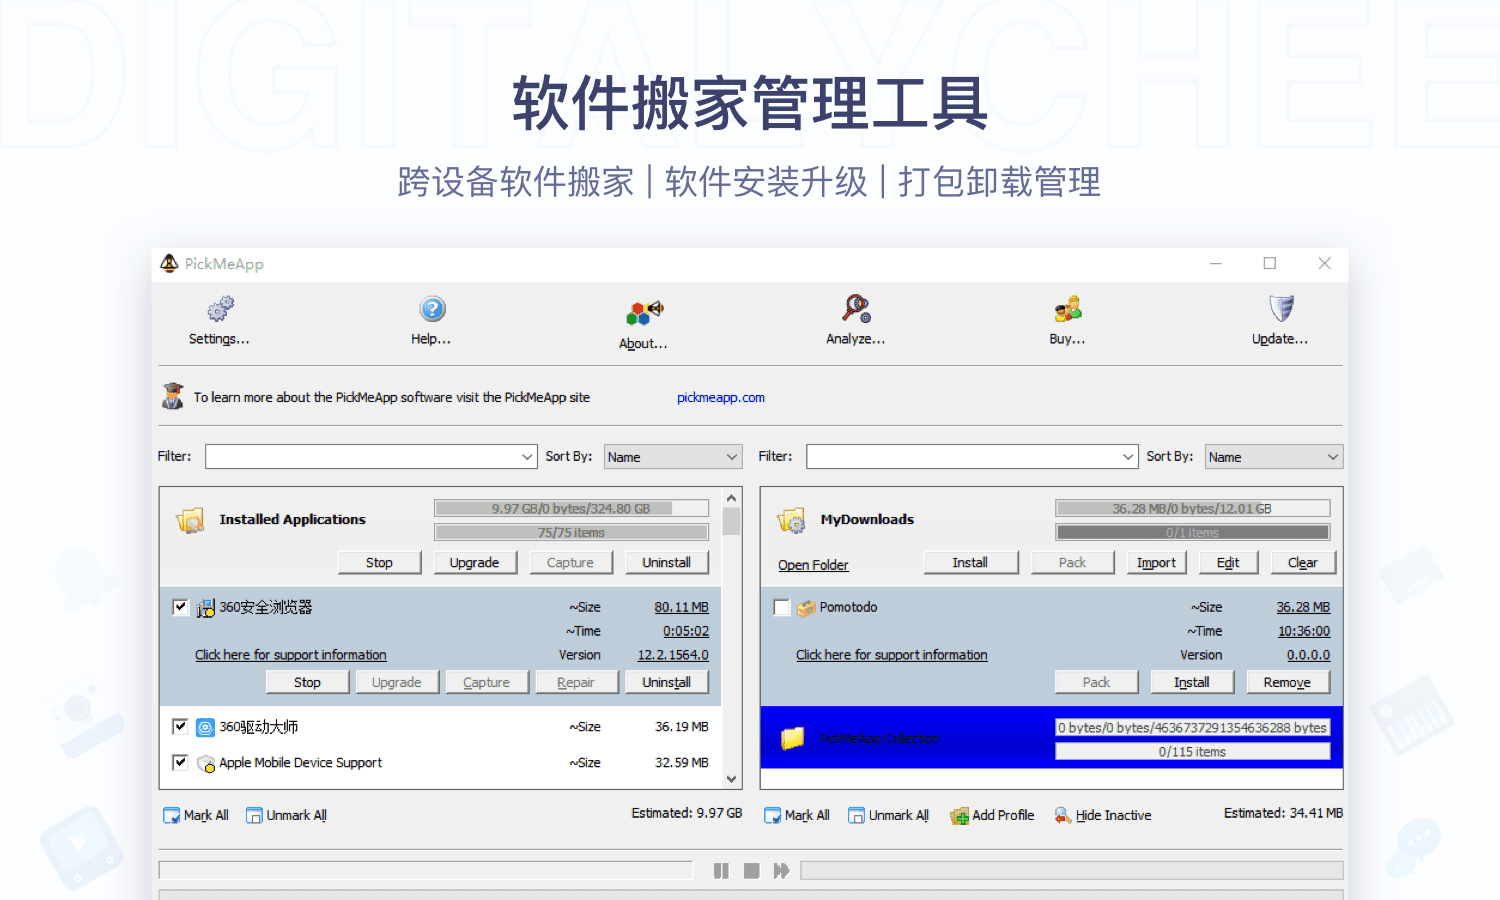The image size is (1500, 900).
Task: Uncheck the 360安全浏览器 checkbox
Action: [x=180, y=607]
